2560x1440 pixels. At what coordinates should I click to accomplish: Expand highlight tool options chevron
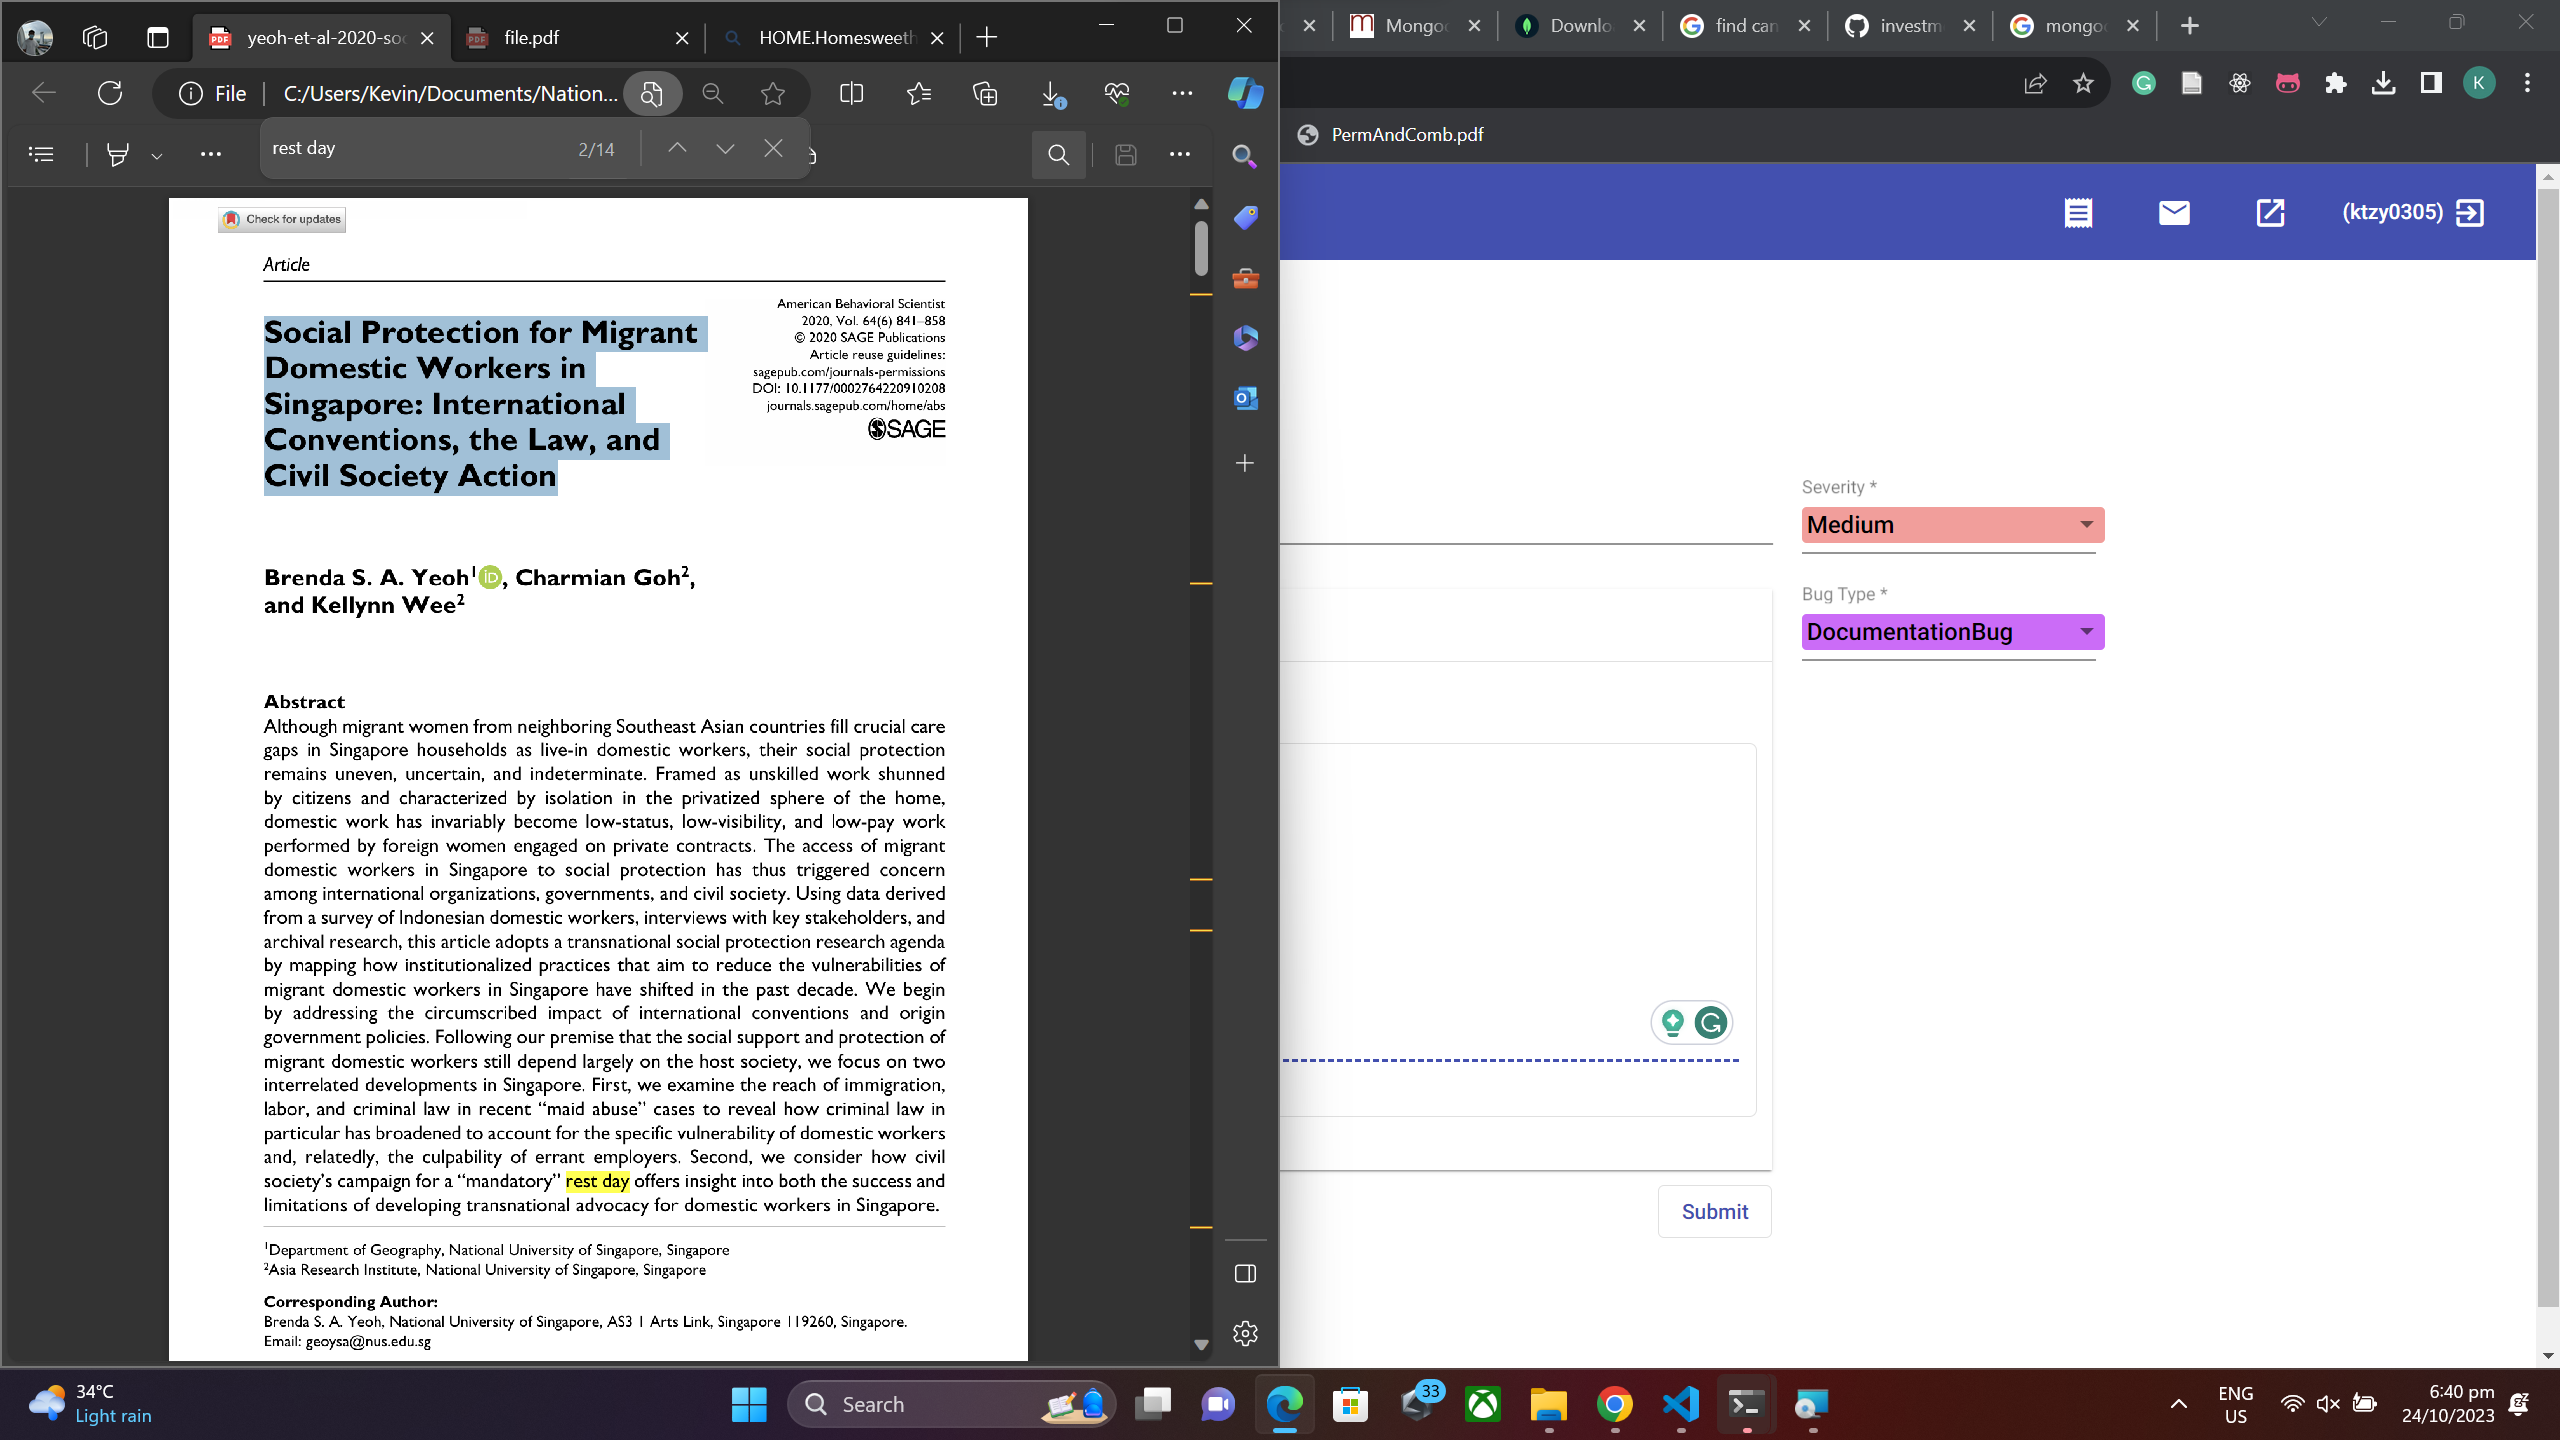(x=157, y=156)
